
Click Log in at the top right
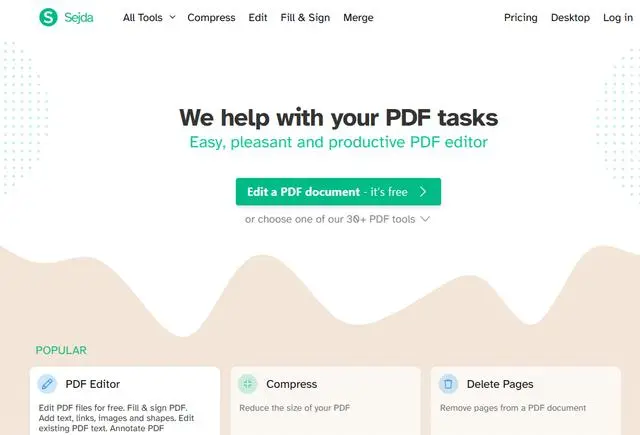618,18
